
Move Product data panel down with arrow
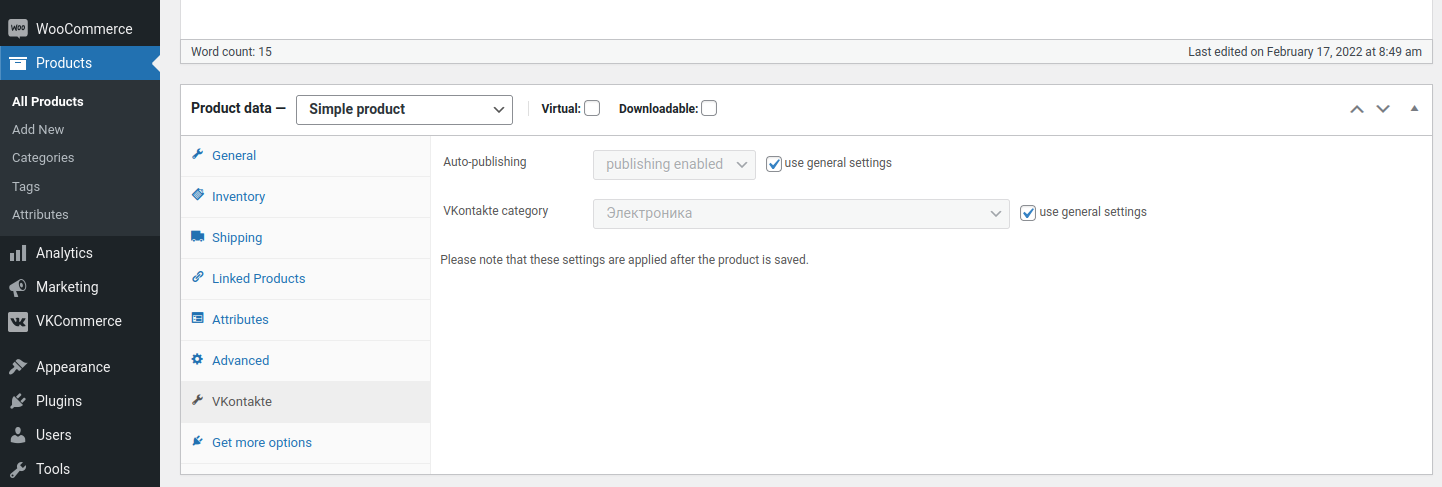pyautogui.click(x=1383, y=109)
